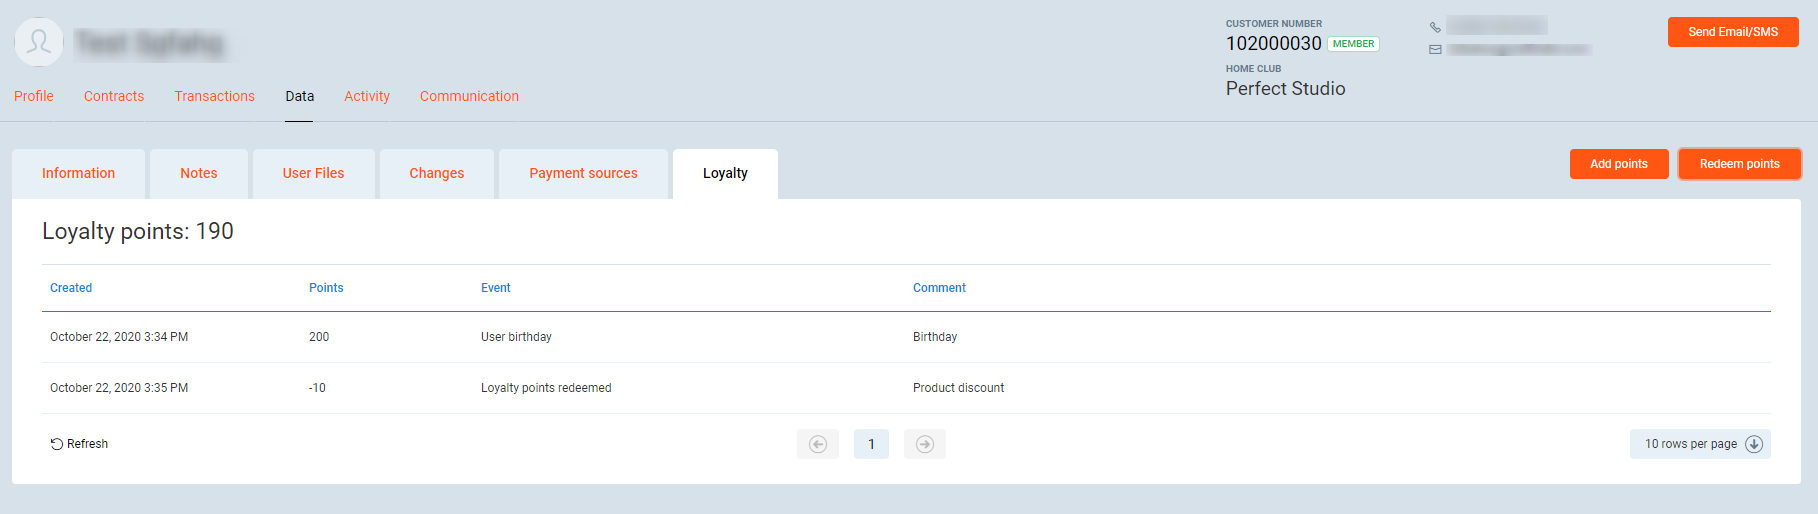This screenshot has height=514, width=1818.
Task: Click the Refresh icon below the table
Action: 57,444
